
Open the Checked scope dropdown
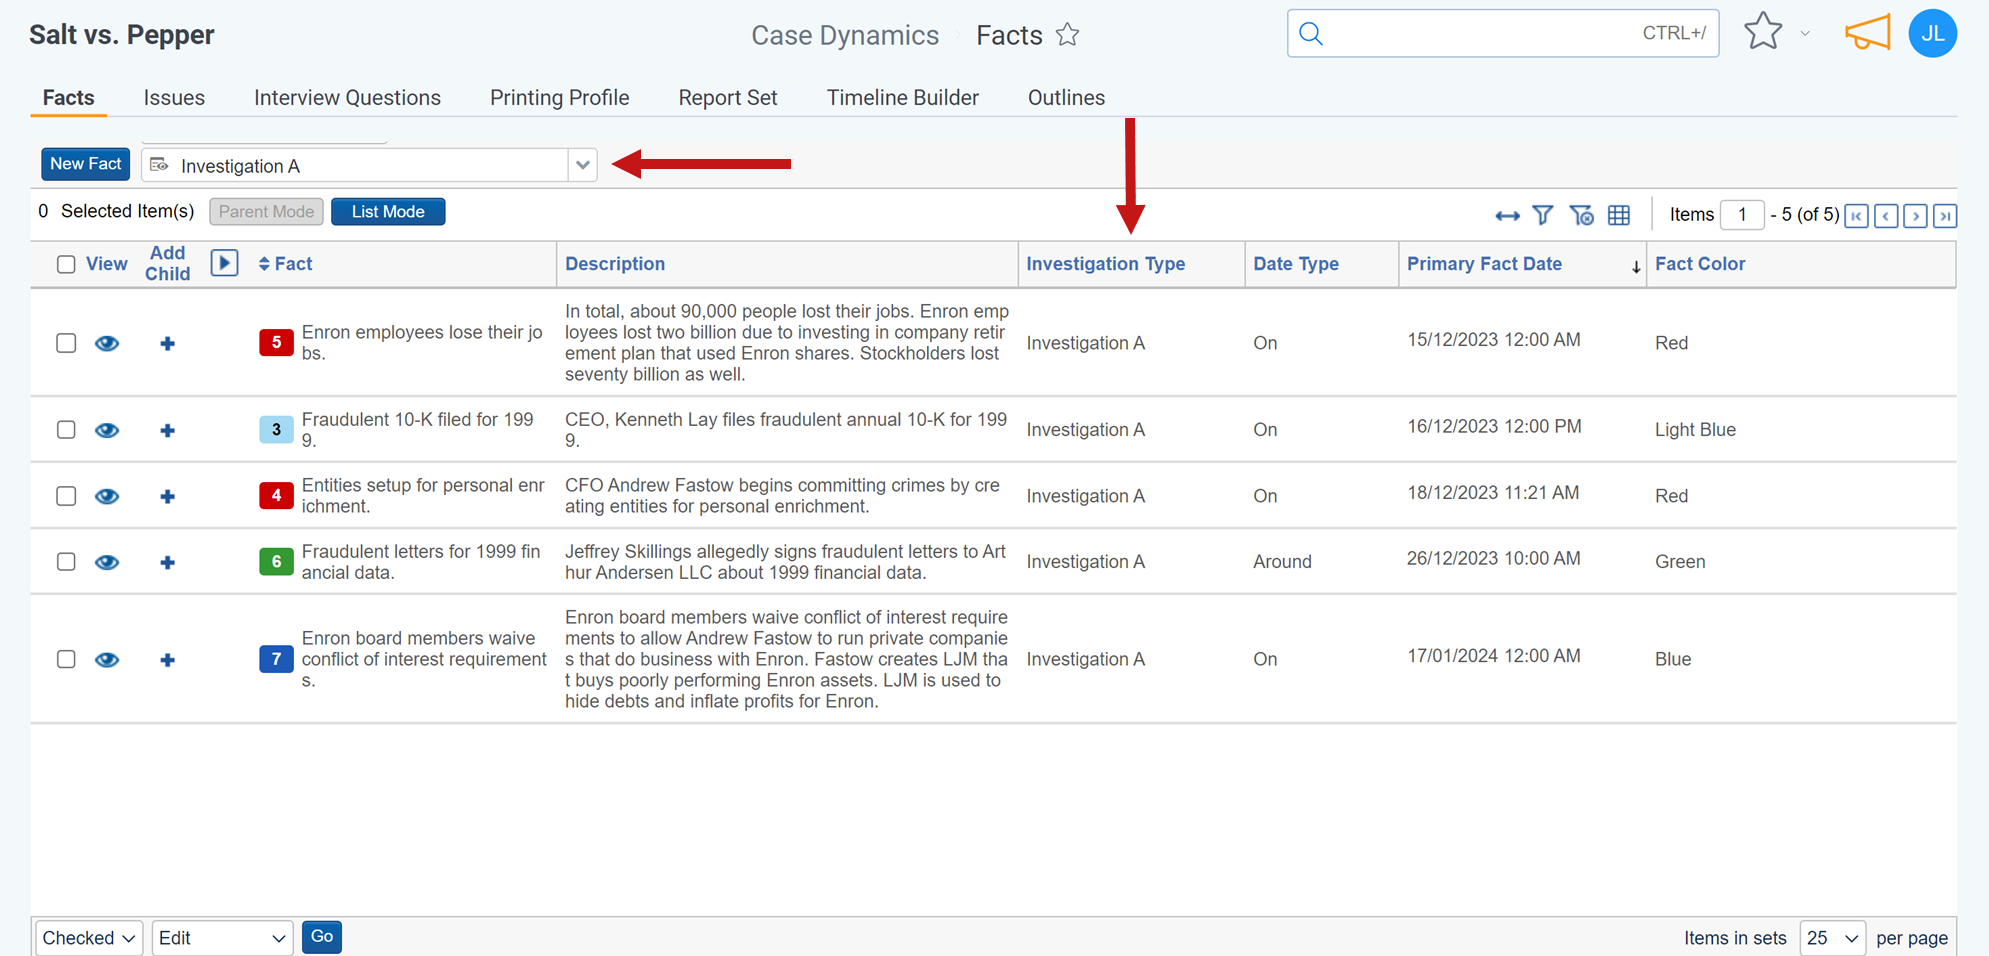click(x=89, y=938)
